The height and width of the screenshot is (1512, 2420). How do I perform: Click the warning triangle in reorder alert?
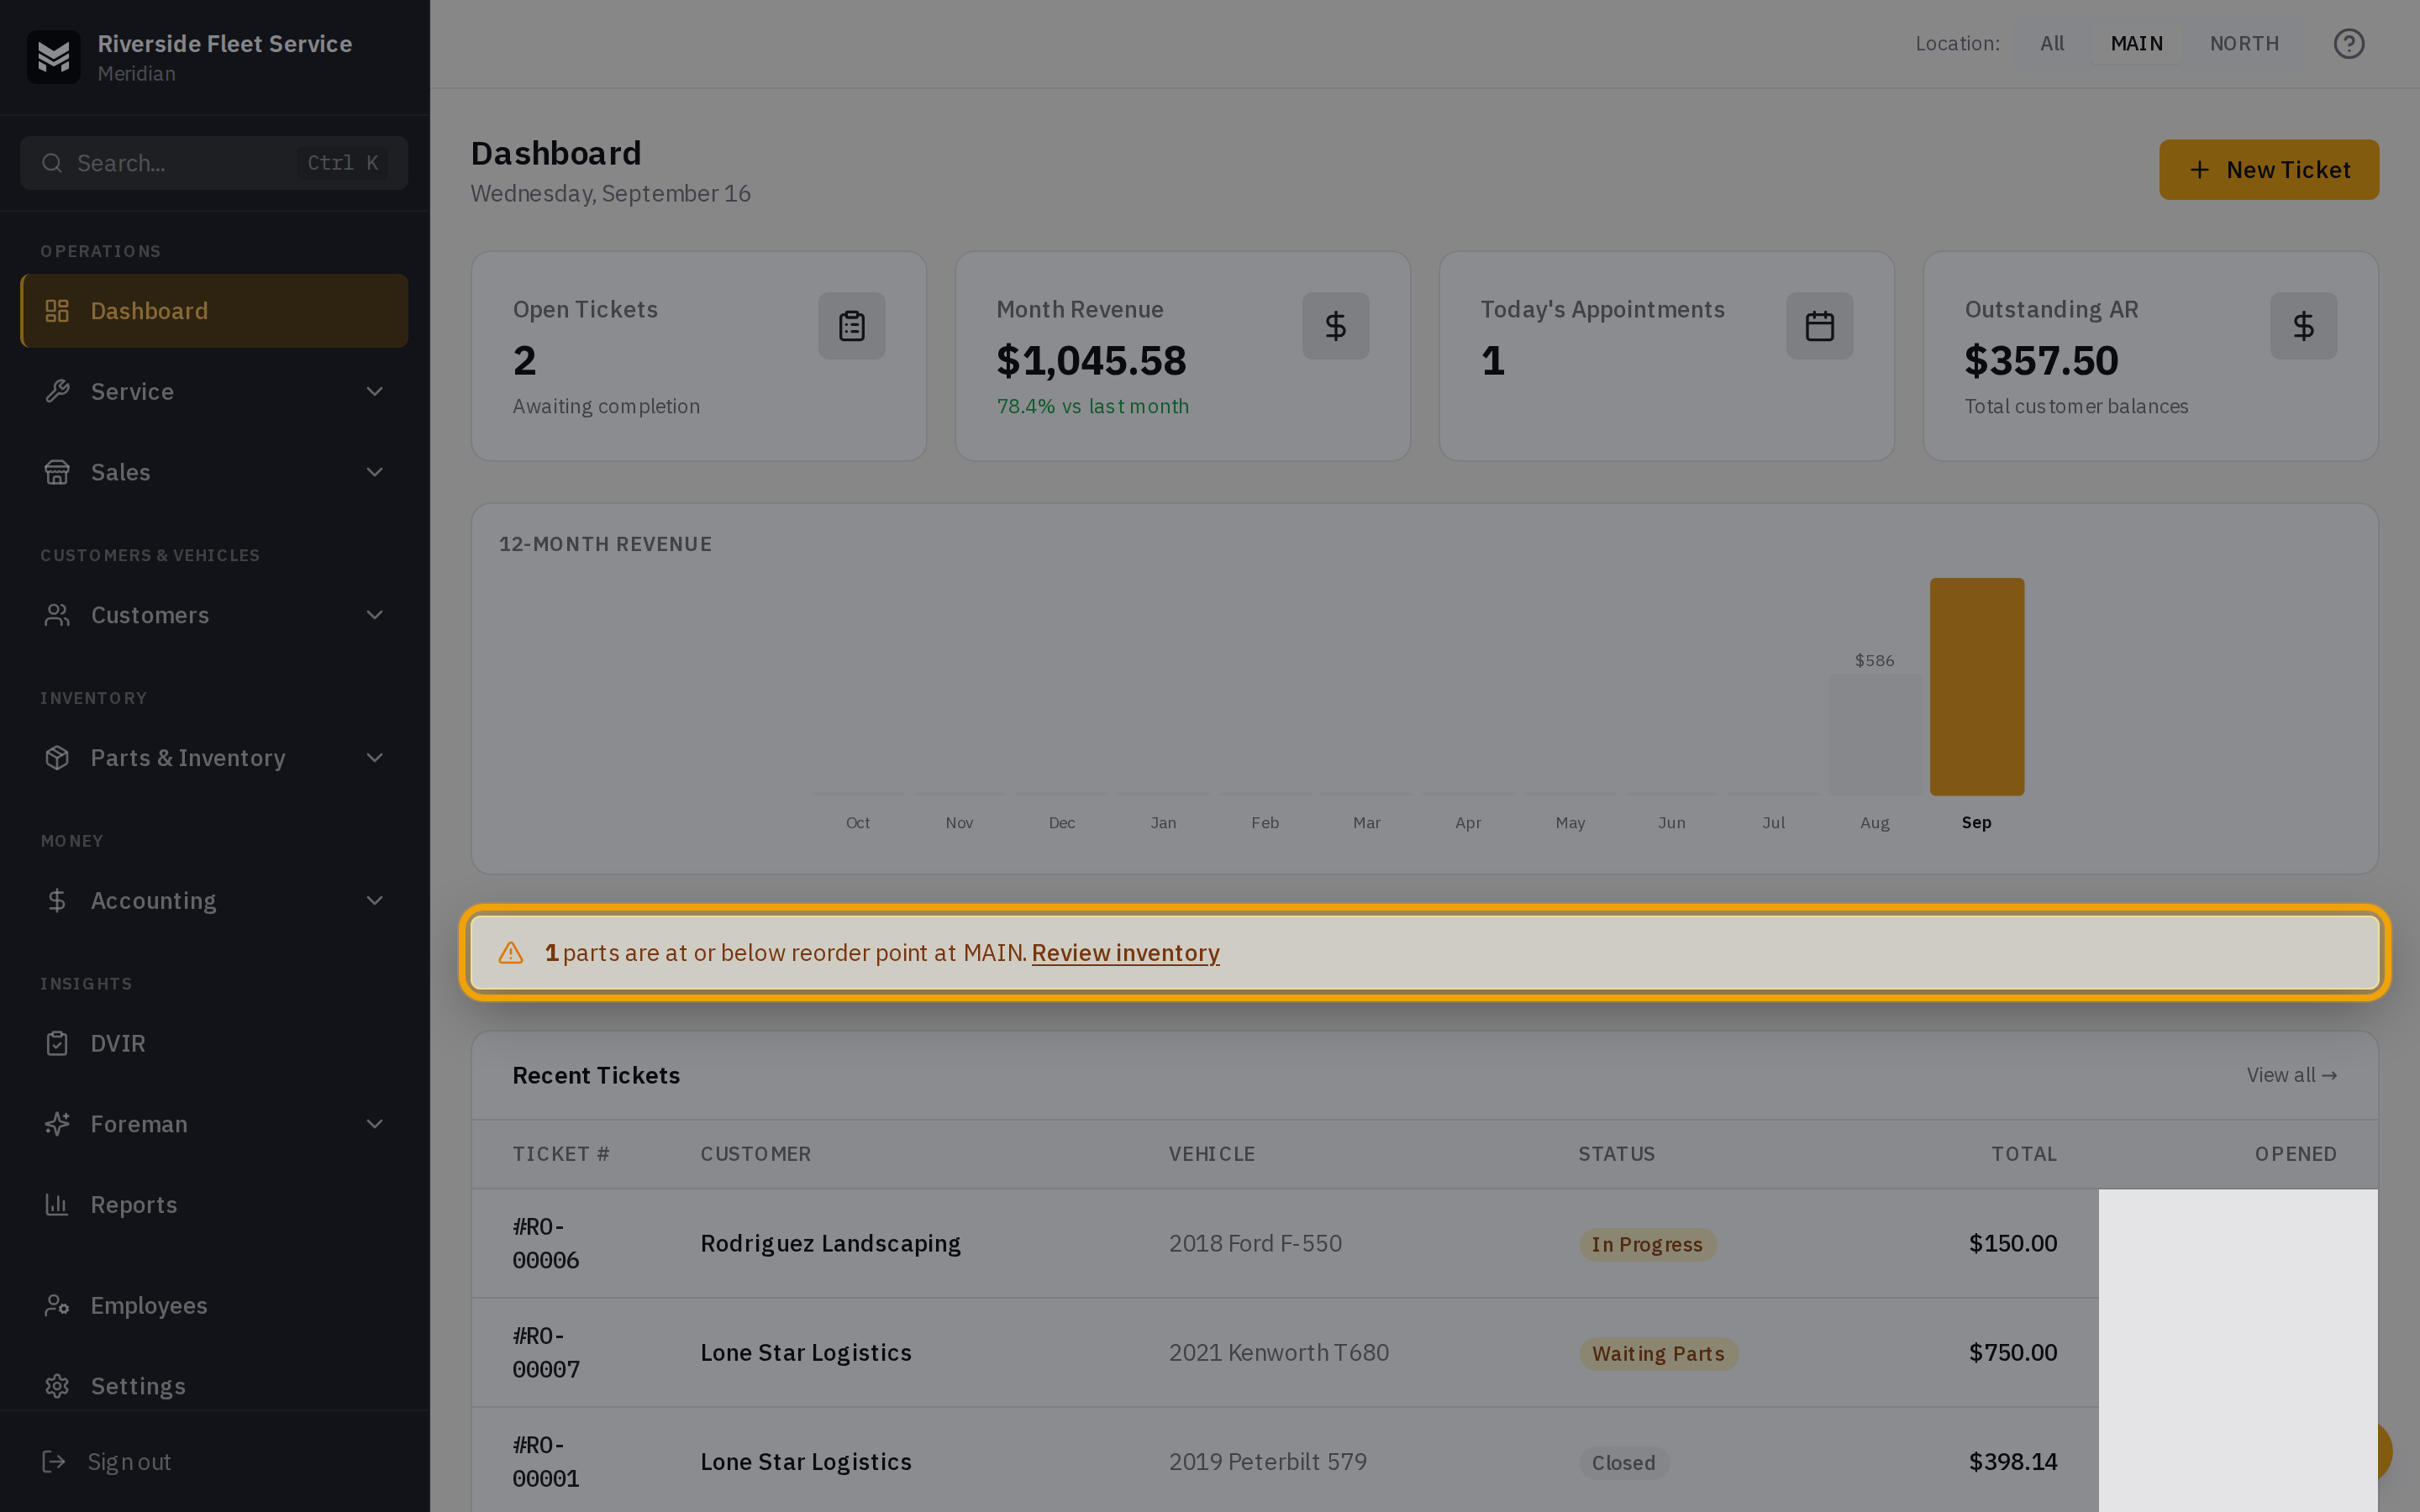(x=511, y=953)
